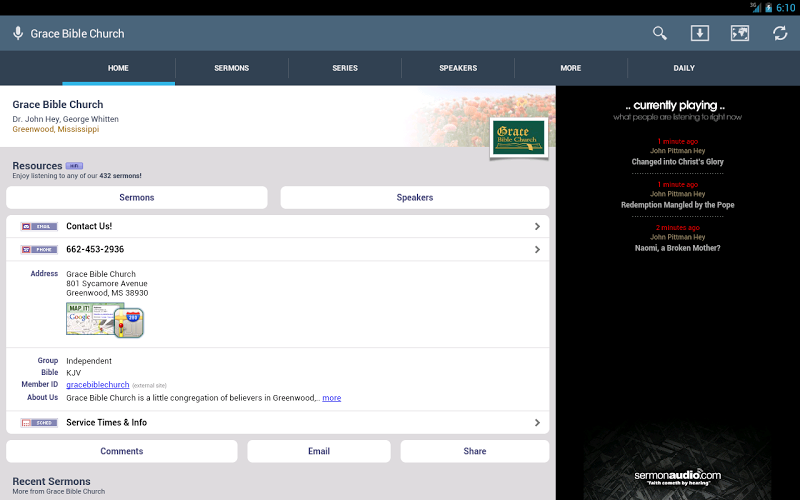Select the More tab
Viewport: 800px width, 500px height.
571,68
